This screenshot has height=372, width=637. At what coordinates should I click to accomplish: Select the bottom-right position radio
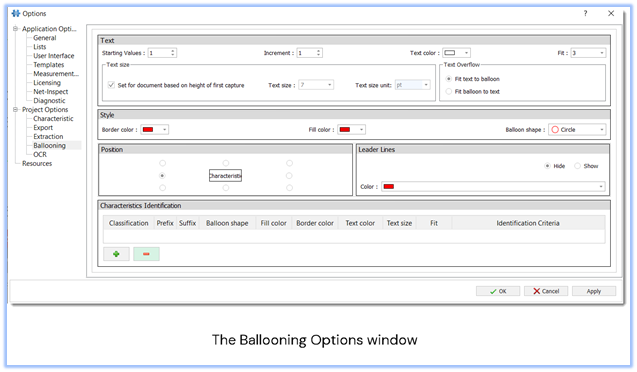[289, 188]
